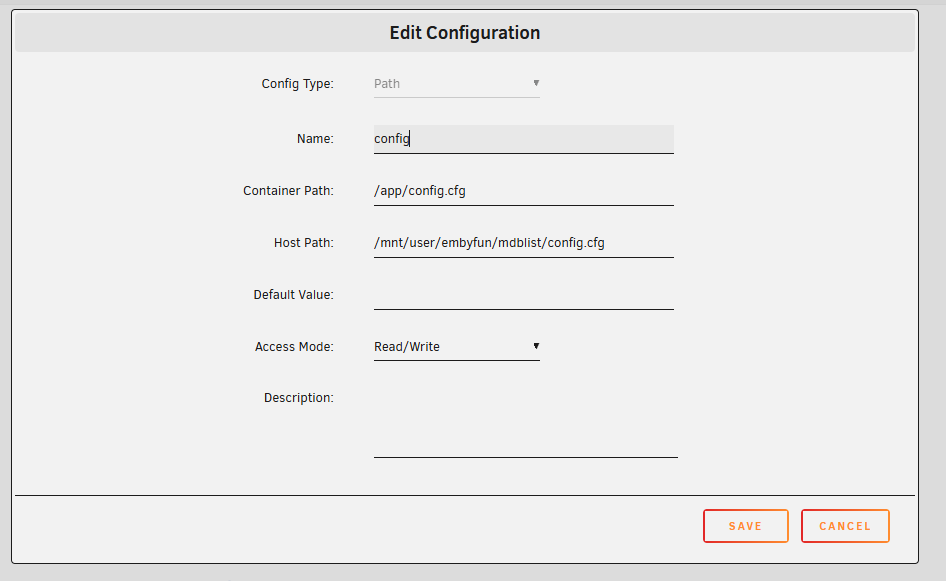Click the empty Default Value field
946x581 pixels.
point(523,295)
